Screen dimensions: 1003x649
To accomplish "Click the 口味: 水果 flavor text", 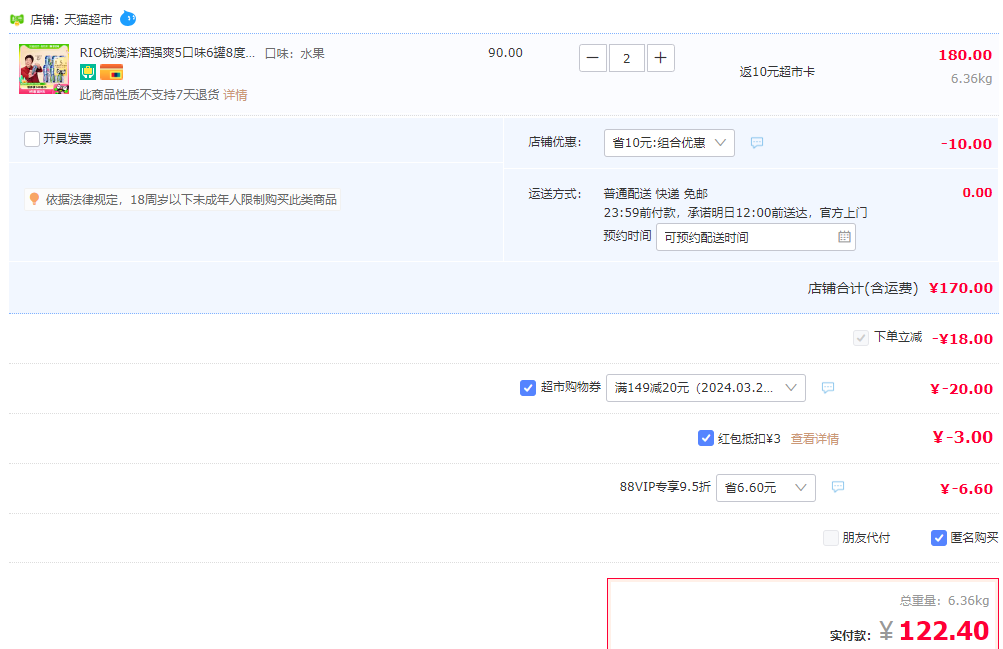I will 295,54.
